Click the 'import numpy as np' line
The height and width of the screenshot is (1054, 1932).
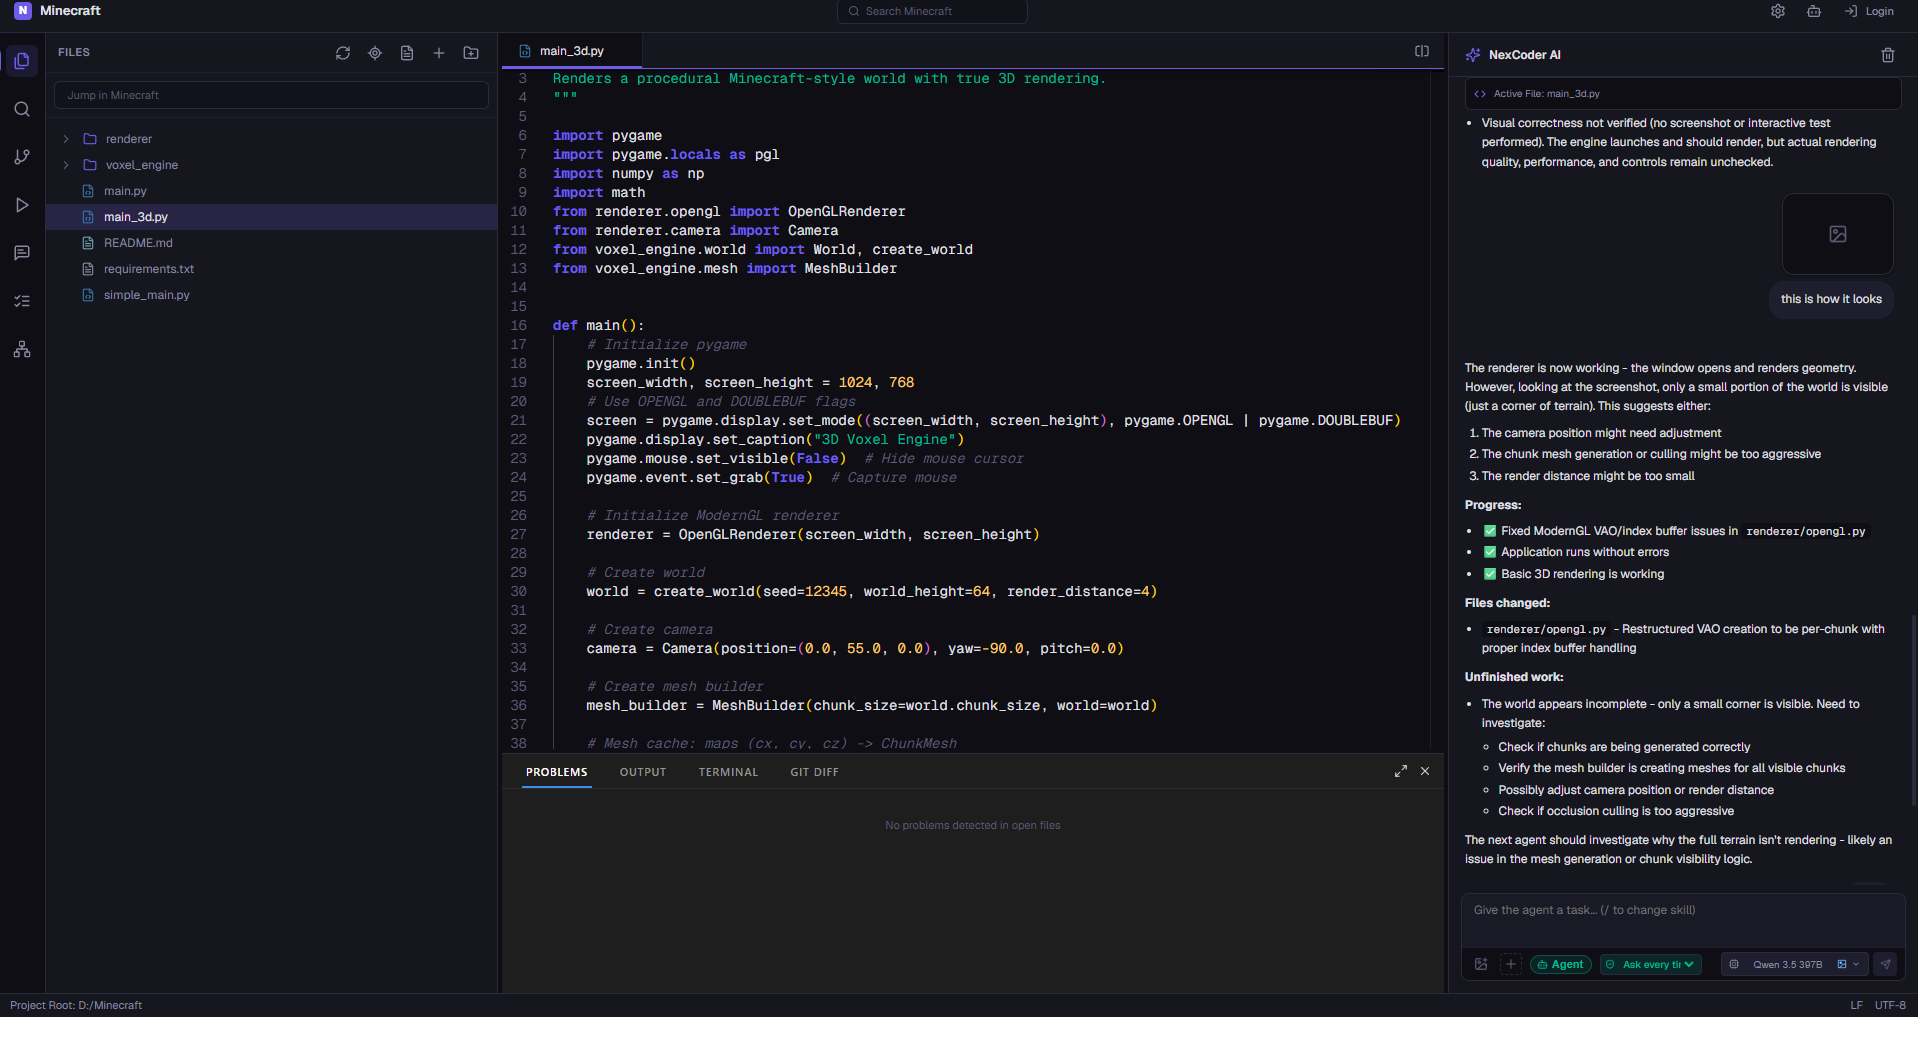click(629, 173)
